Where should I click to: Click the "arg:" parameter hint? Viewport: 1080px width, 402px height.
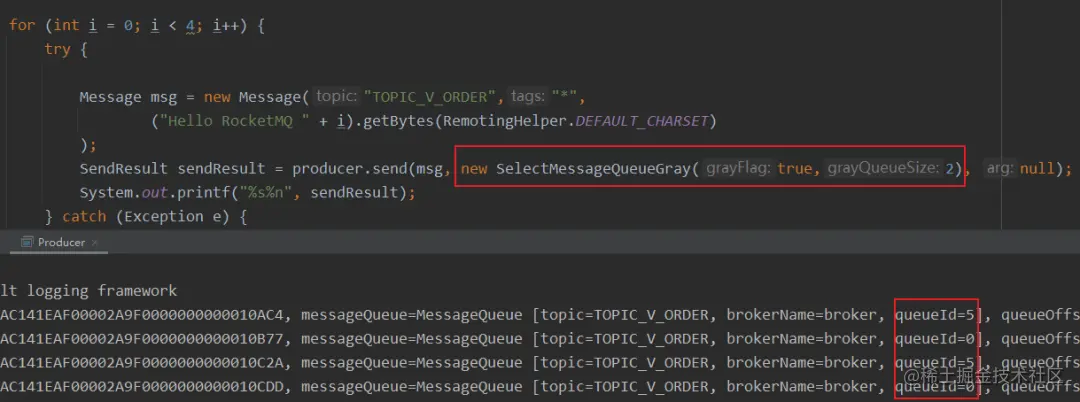pyautogui.click(x=1001, y=169)
